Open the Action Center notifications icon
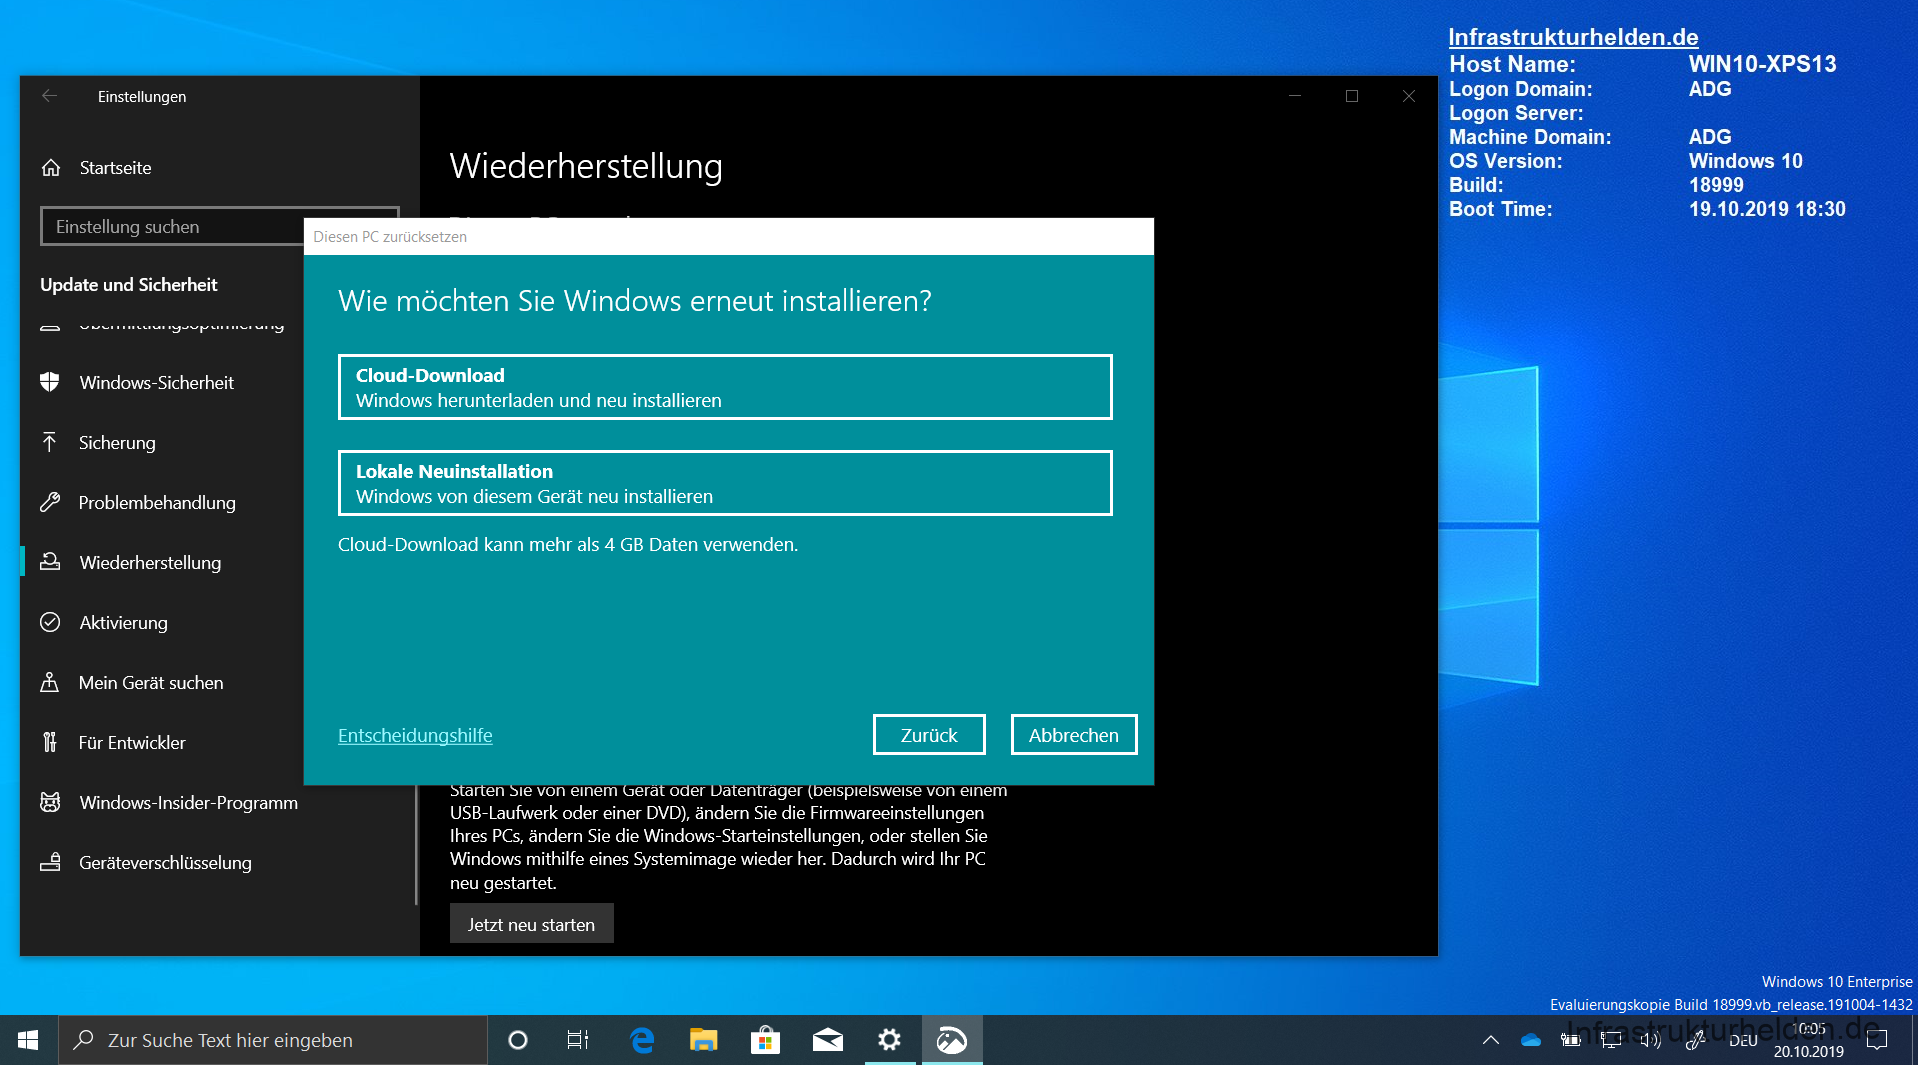The height and width of the screenshot is (1065, 1918). [x=1877, y=1040]
